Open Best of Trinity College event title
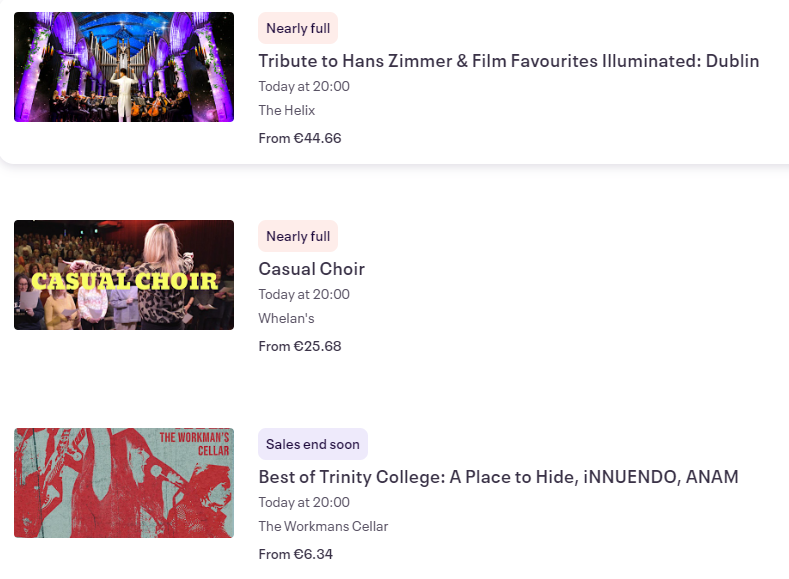This screenshot has height=579, width=789. 498,477
